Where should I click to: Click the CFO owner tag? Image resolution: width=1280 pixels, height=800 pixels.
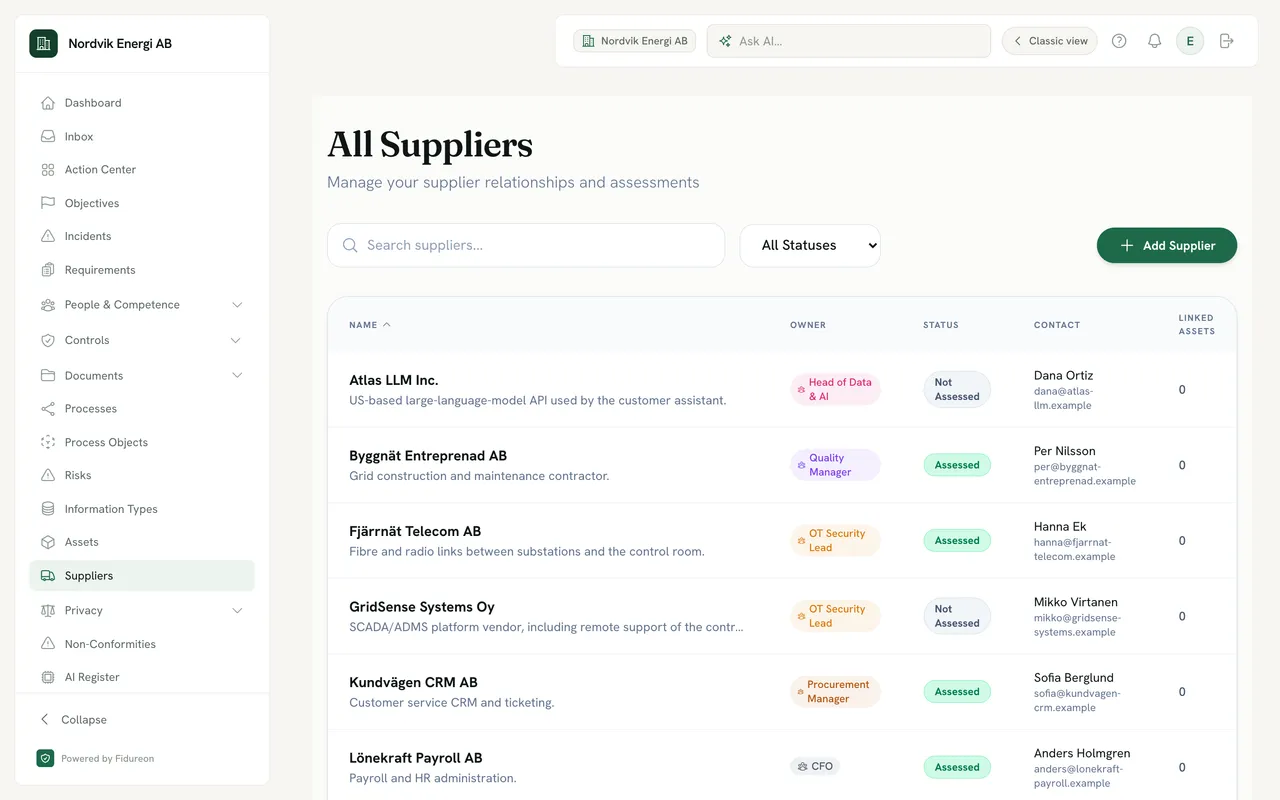pyautogui.click(x=815, y=767)
